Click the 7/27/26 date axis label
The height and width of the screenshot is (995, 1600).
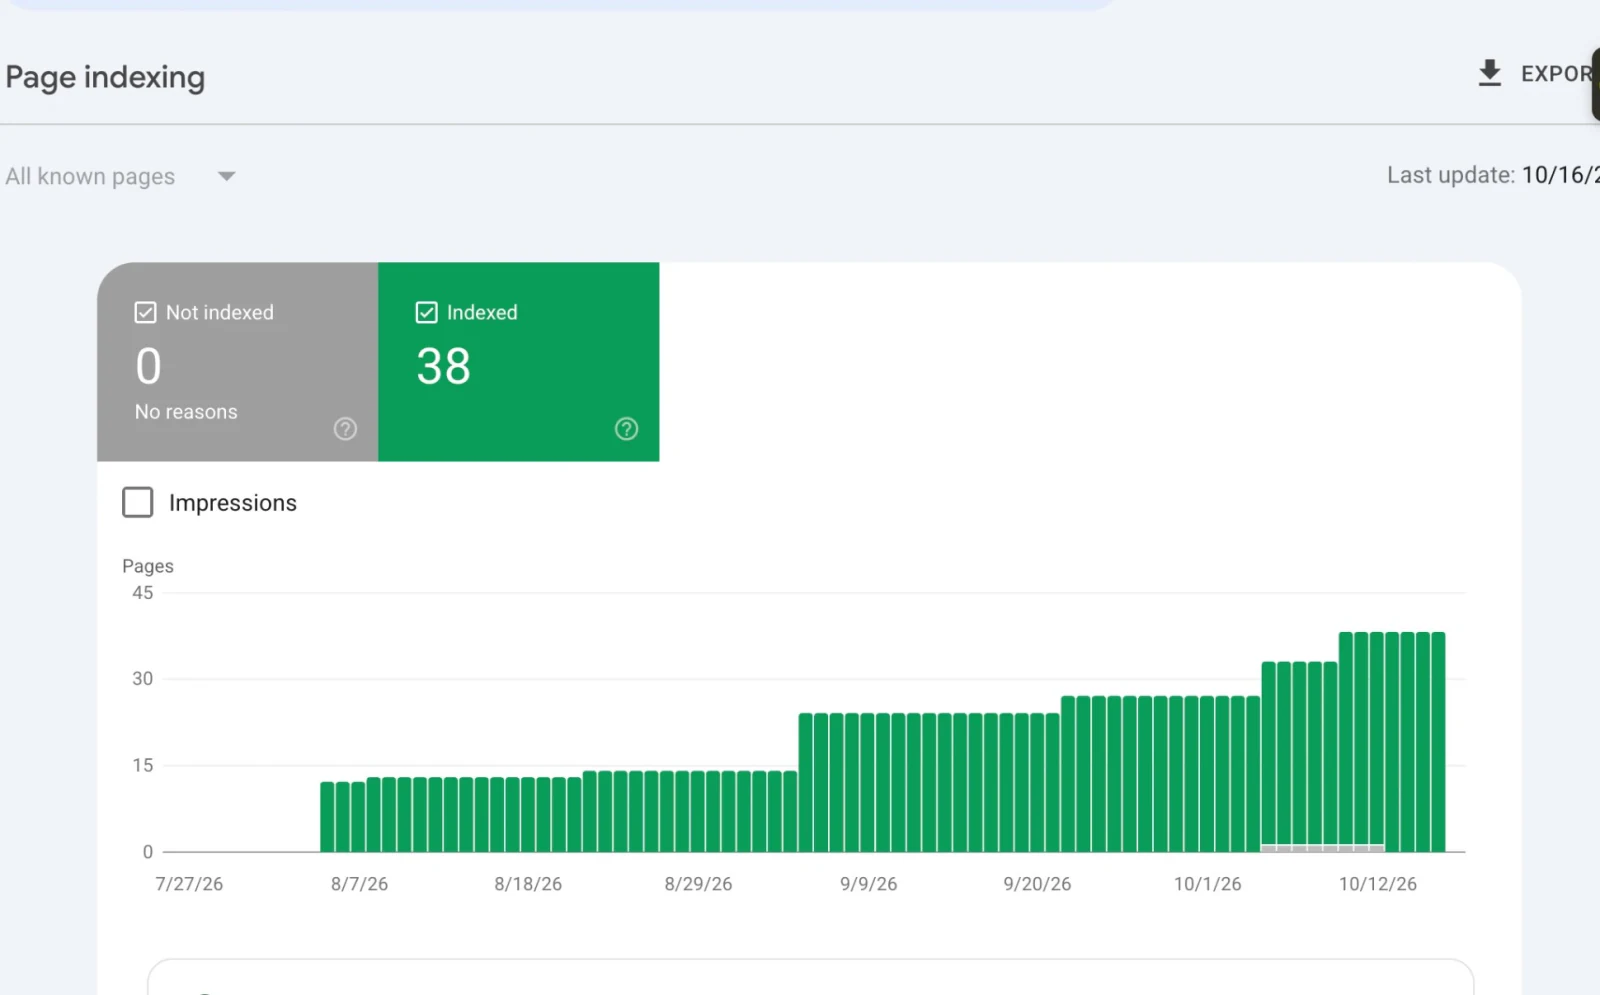pos(189,884)
